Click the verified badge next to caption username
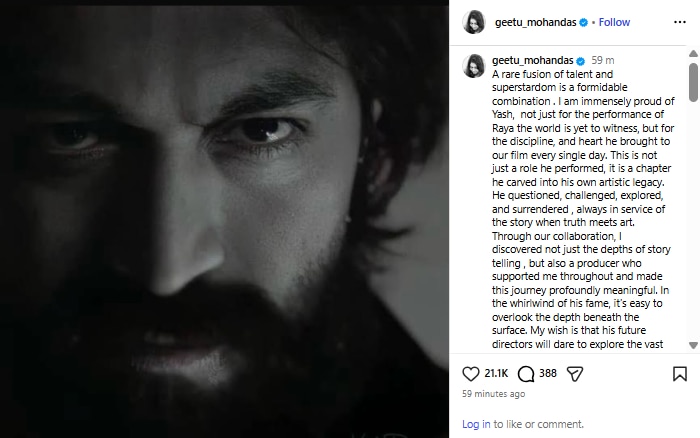 pyautogui.click(x=581, y=60)
